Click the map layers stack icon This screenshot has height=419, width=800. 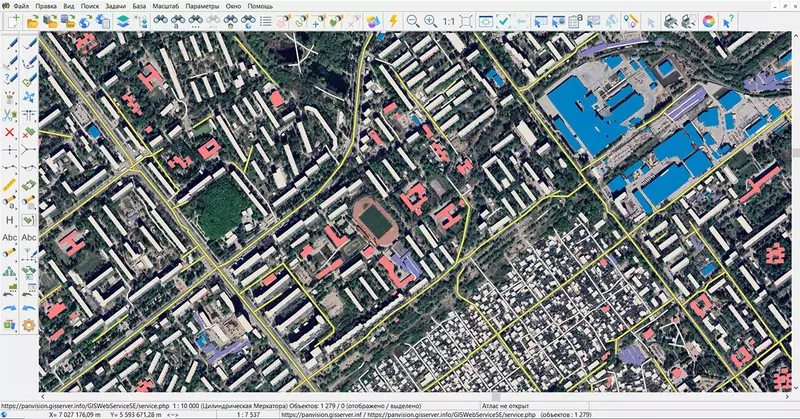[x=122, y=20]
